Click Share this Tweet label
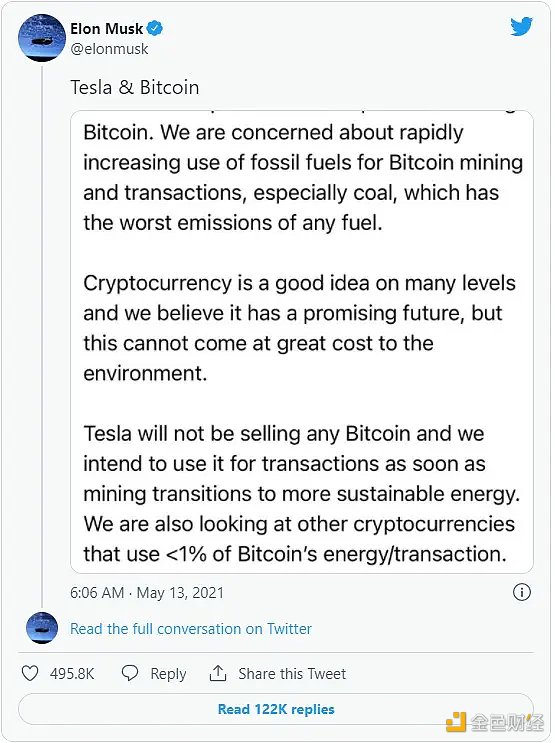 [x=292, y=674]
